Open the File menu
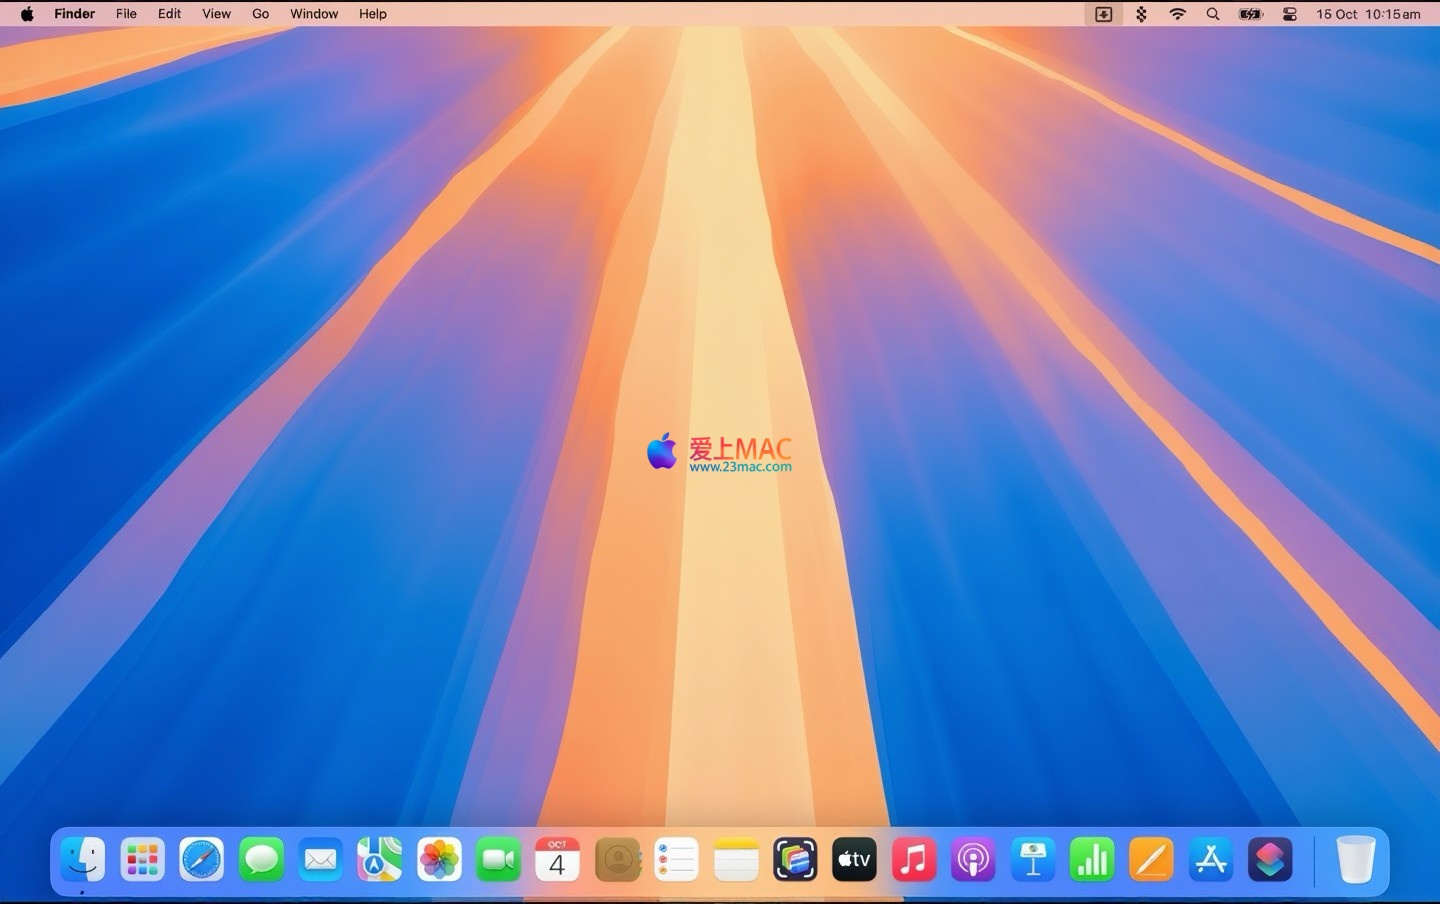Viewport: 1440px width, 904px height. pyautogui.click(x=126, y=14)
